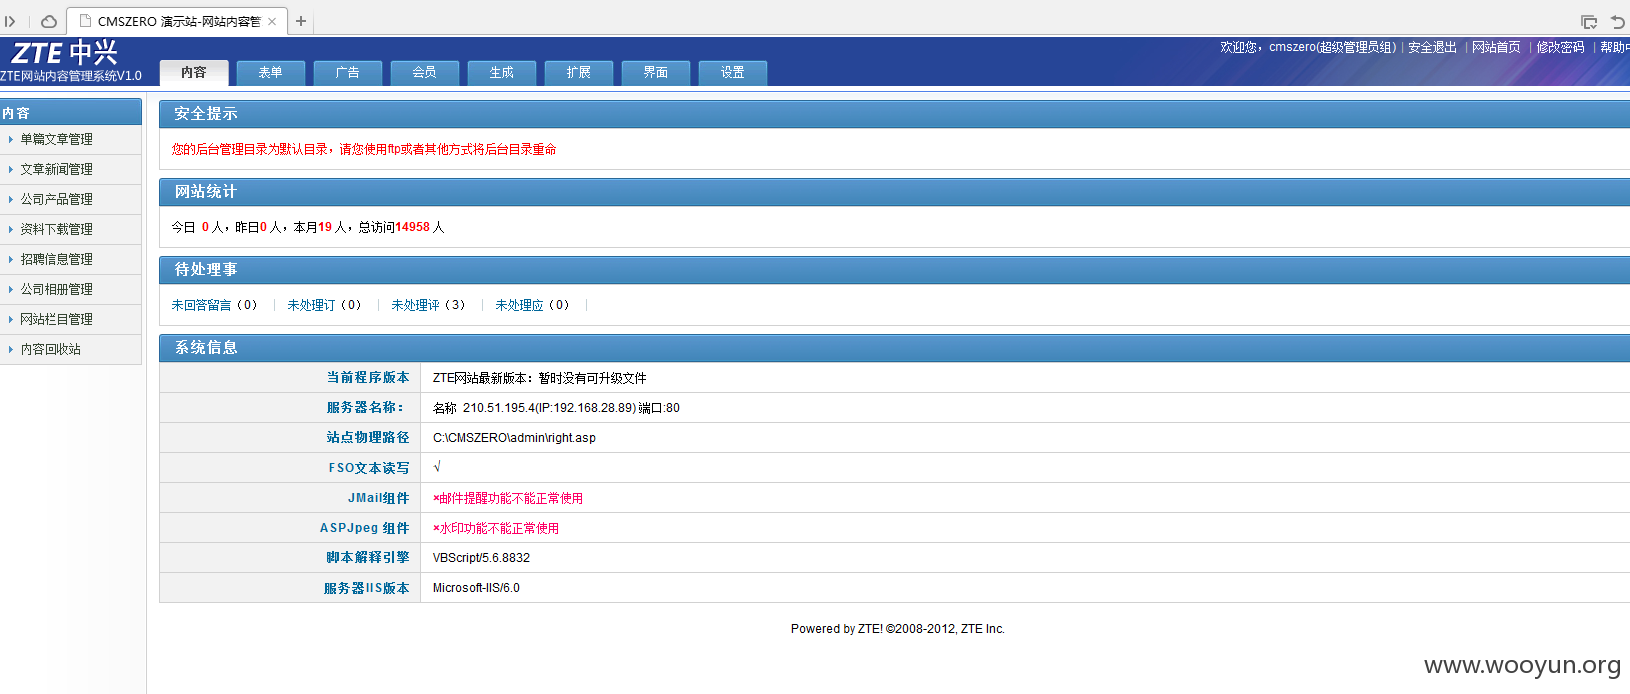Viewport: 1630px width, 694px height.
Task: Click the cloud icon in browser bar
Action: [48, 21]
